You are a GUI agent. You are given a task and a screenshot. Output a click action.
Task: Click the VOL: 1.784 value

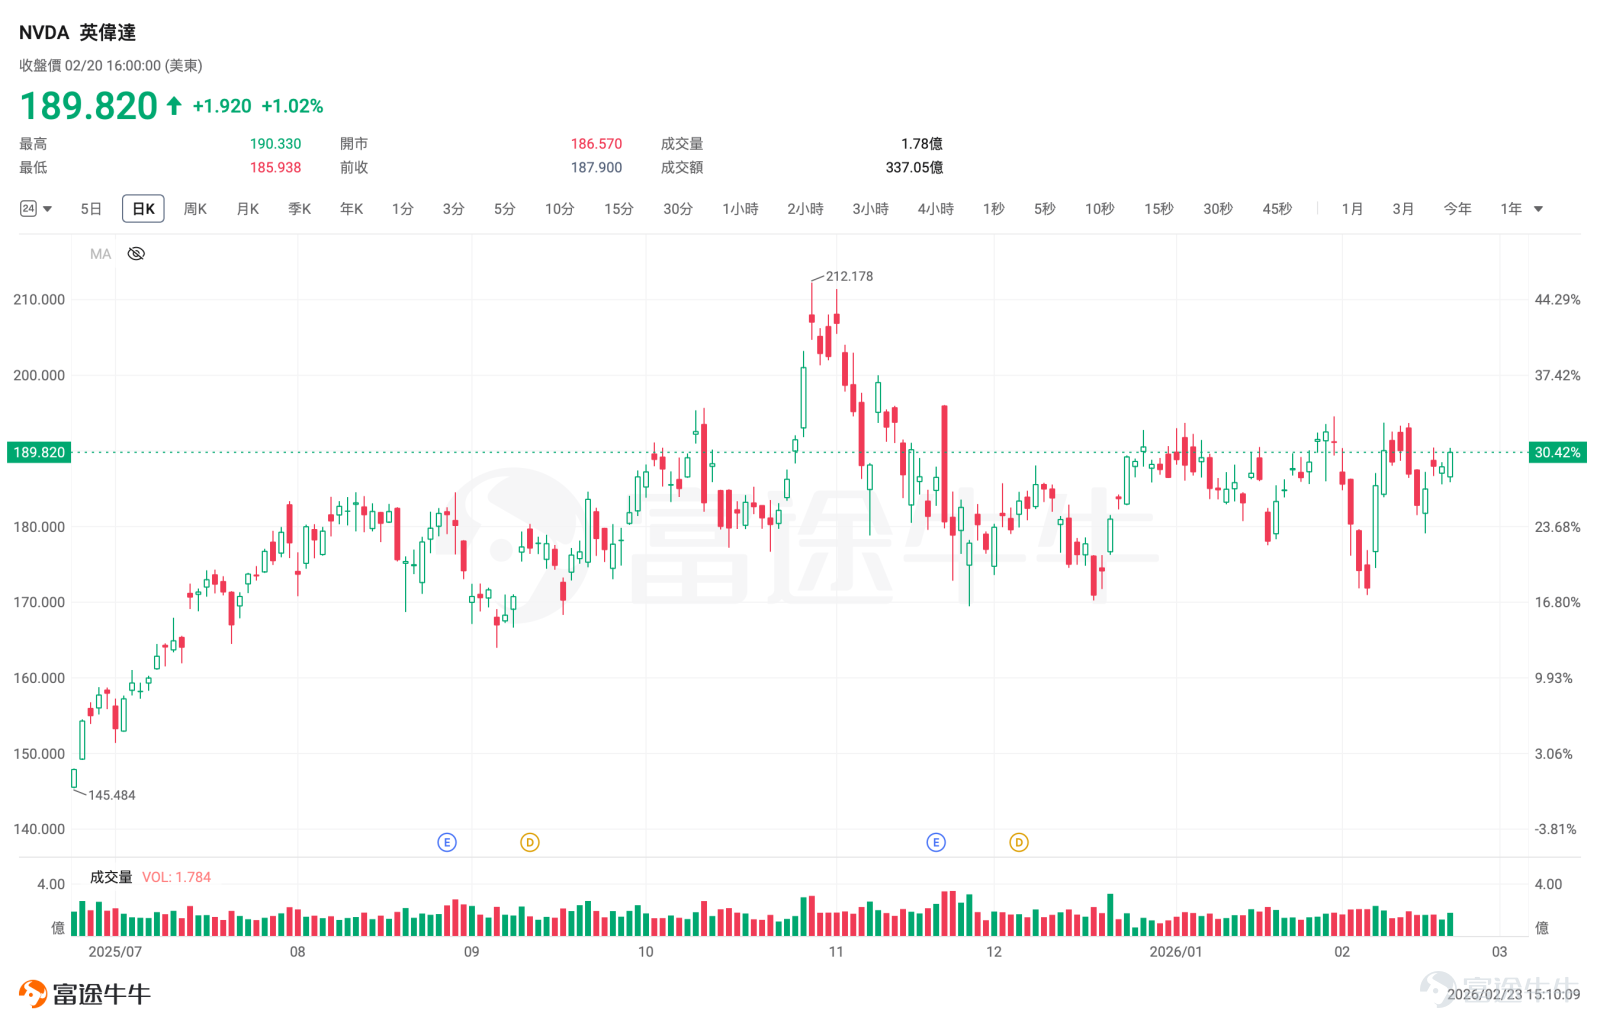176,877
